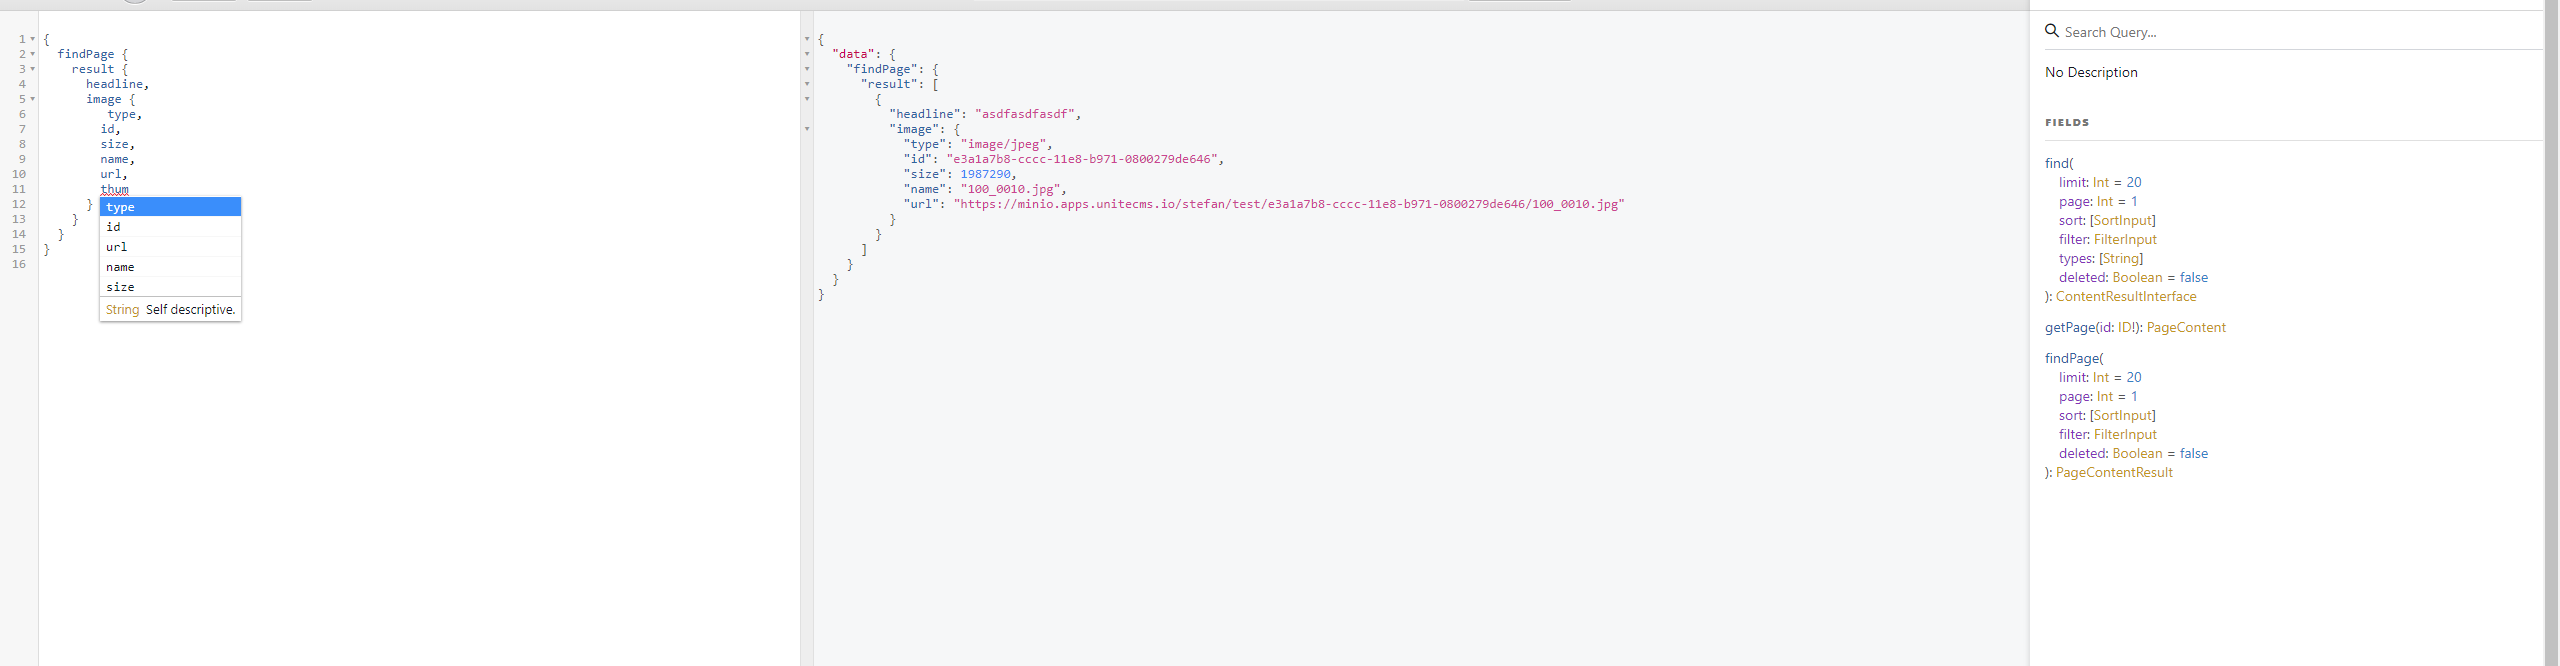Click the image id value starting e3a1a7b8

1082,159
